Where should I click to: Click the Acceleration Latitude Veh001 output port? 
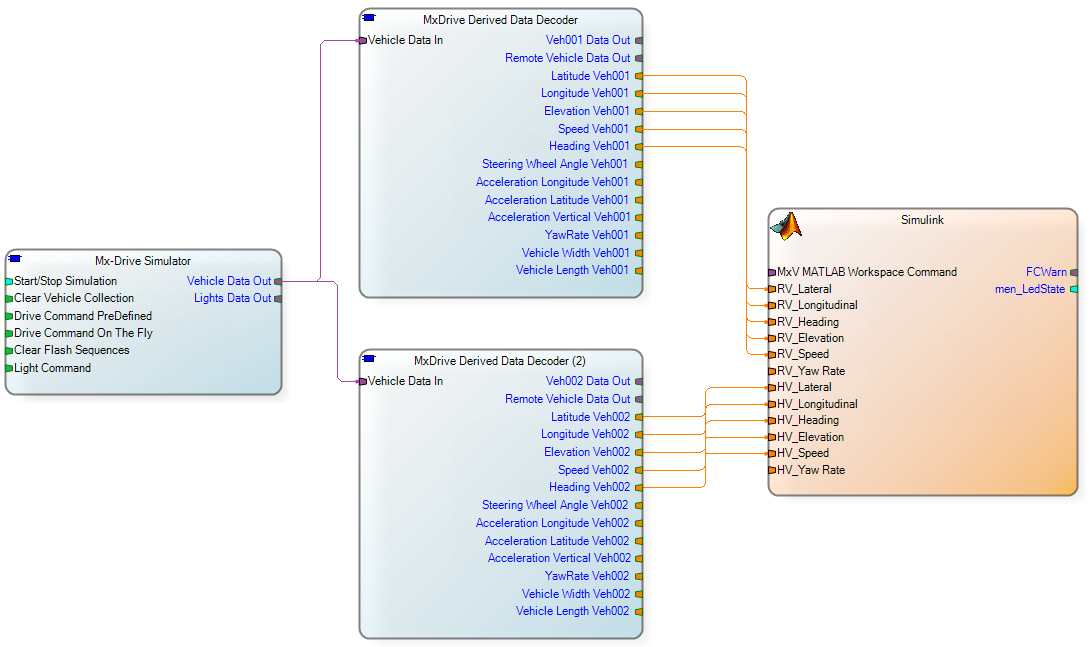click(639, 200)
